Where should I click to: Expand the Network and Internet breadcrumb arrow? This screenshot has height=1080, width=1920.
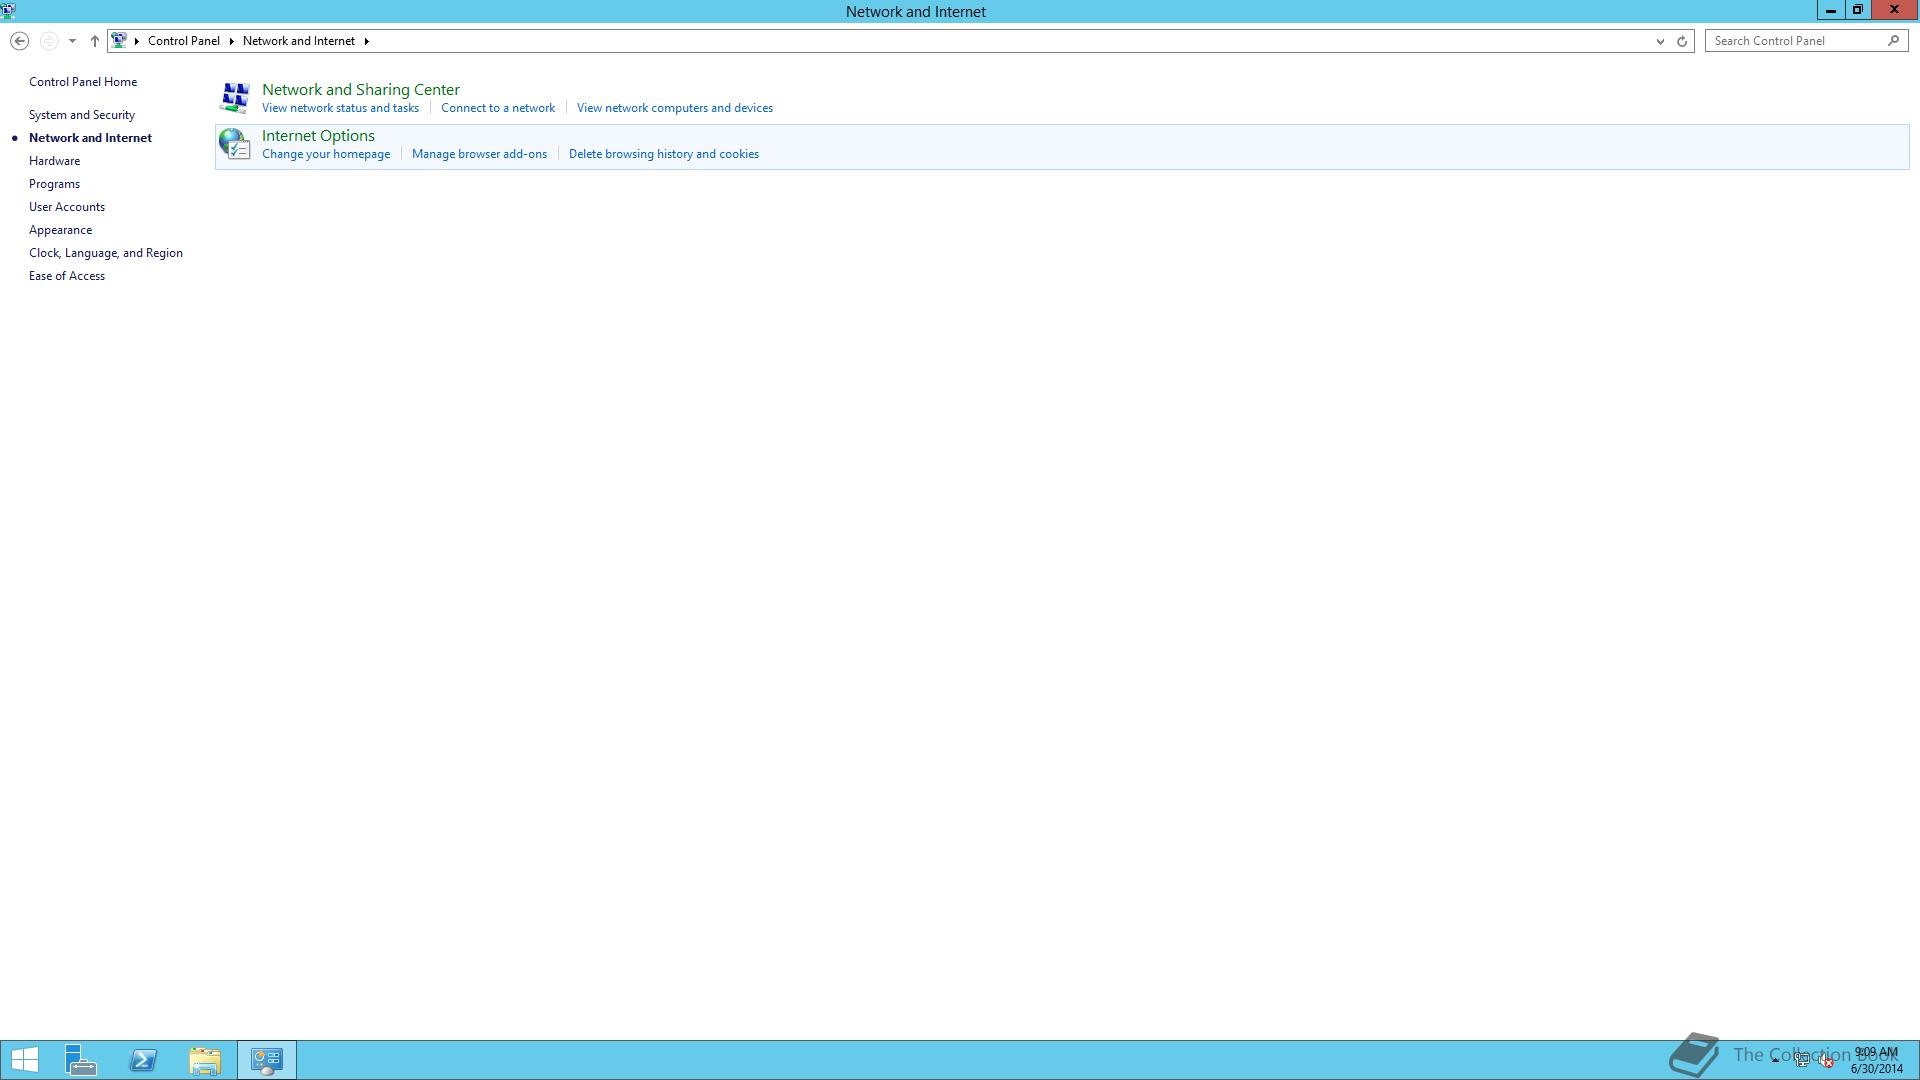click(367, 41)
